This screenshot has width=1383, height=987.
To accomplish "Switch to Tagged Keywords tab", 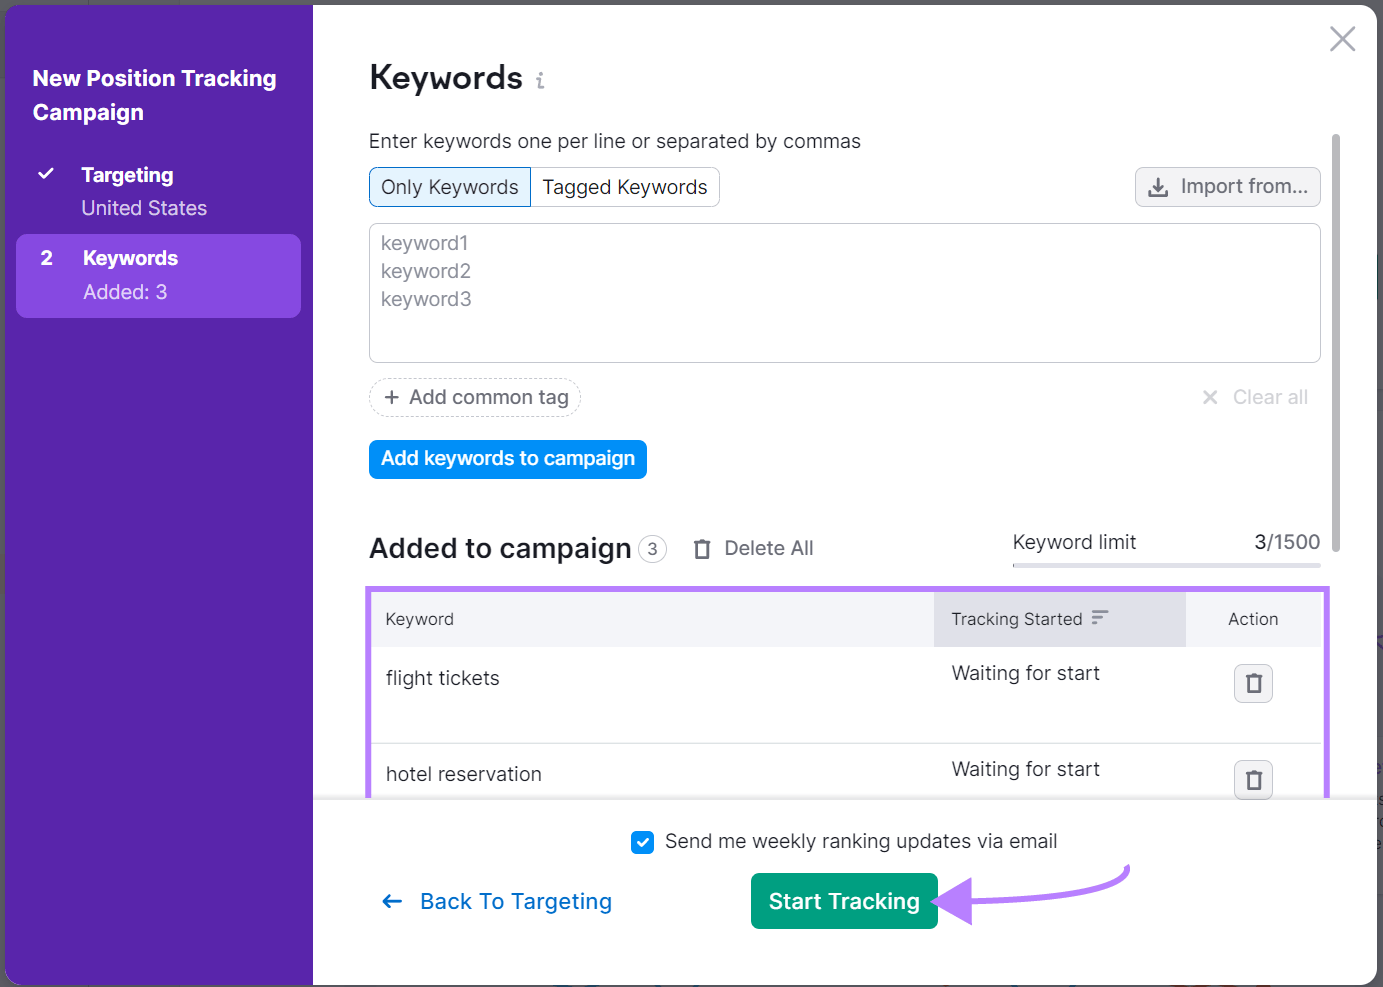I will [x=625, y=187].
